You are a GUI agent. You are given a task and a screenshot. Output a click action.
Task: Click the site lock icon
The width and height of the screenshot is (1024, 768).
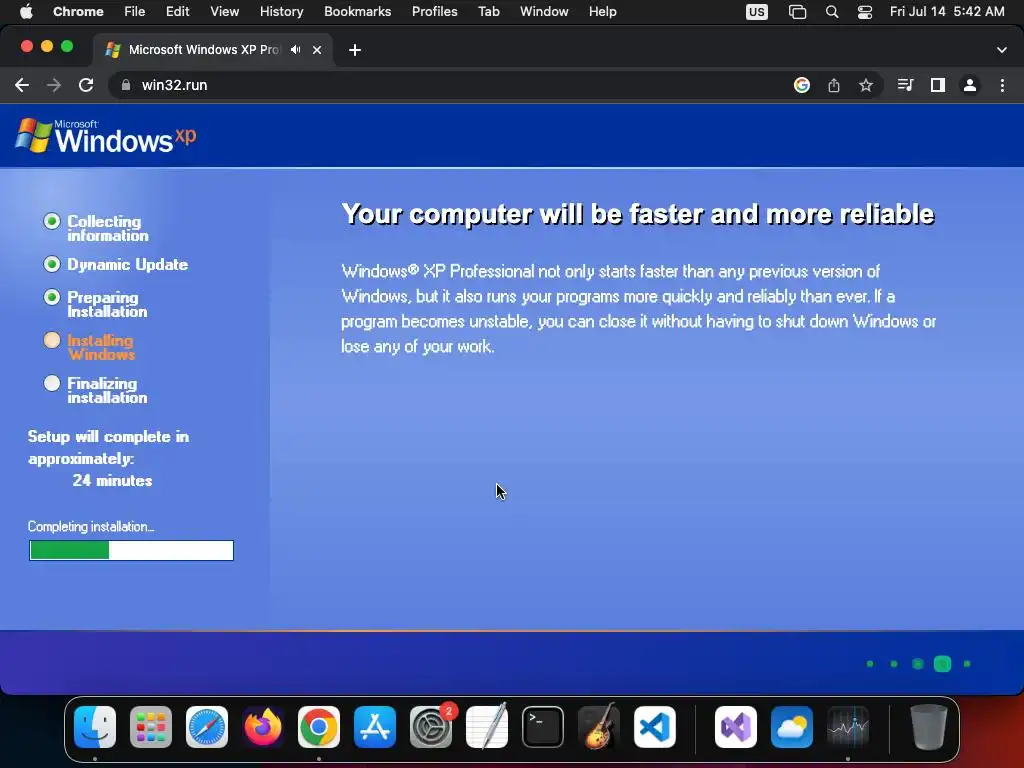coord(126,85)
